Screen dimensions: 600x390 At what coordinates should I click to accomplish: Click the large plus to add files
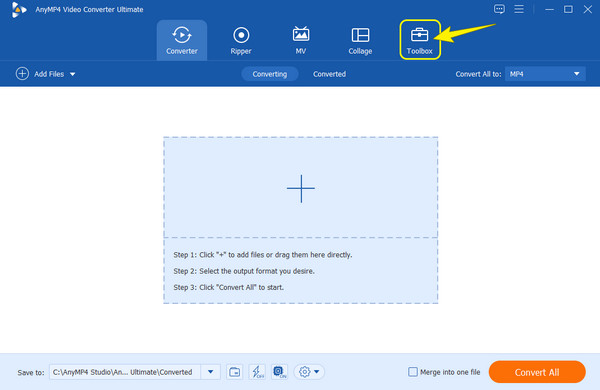pos(301,188)
